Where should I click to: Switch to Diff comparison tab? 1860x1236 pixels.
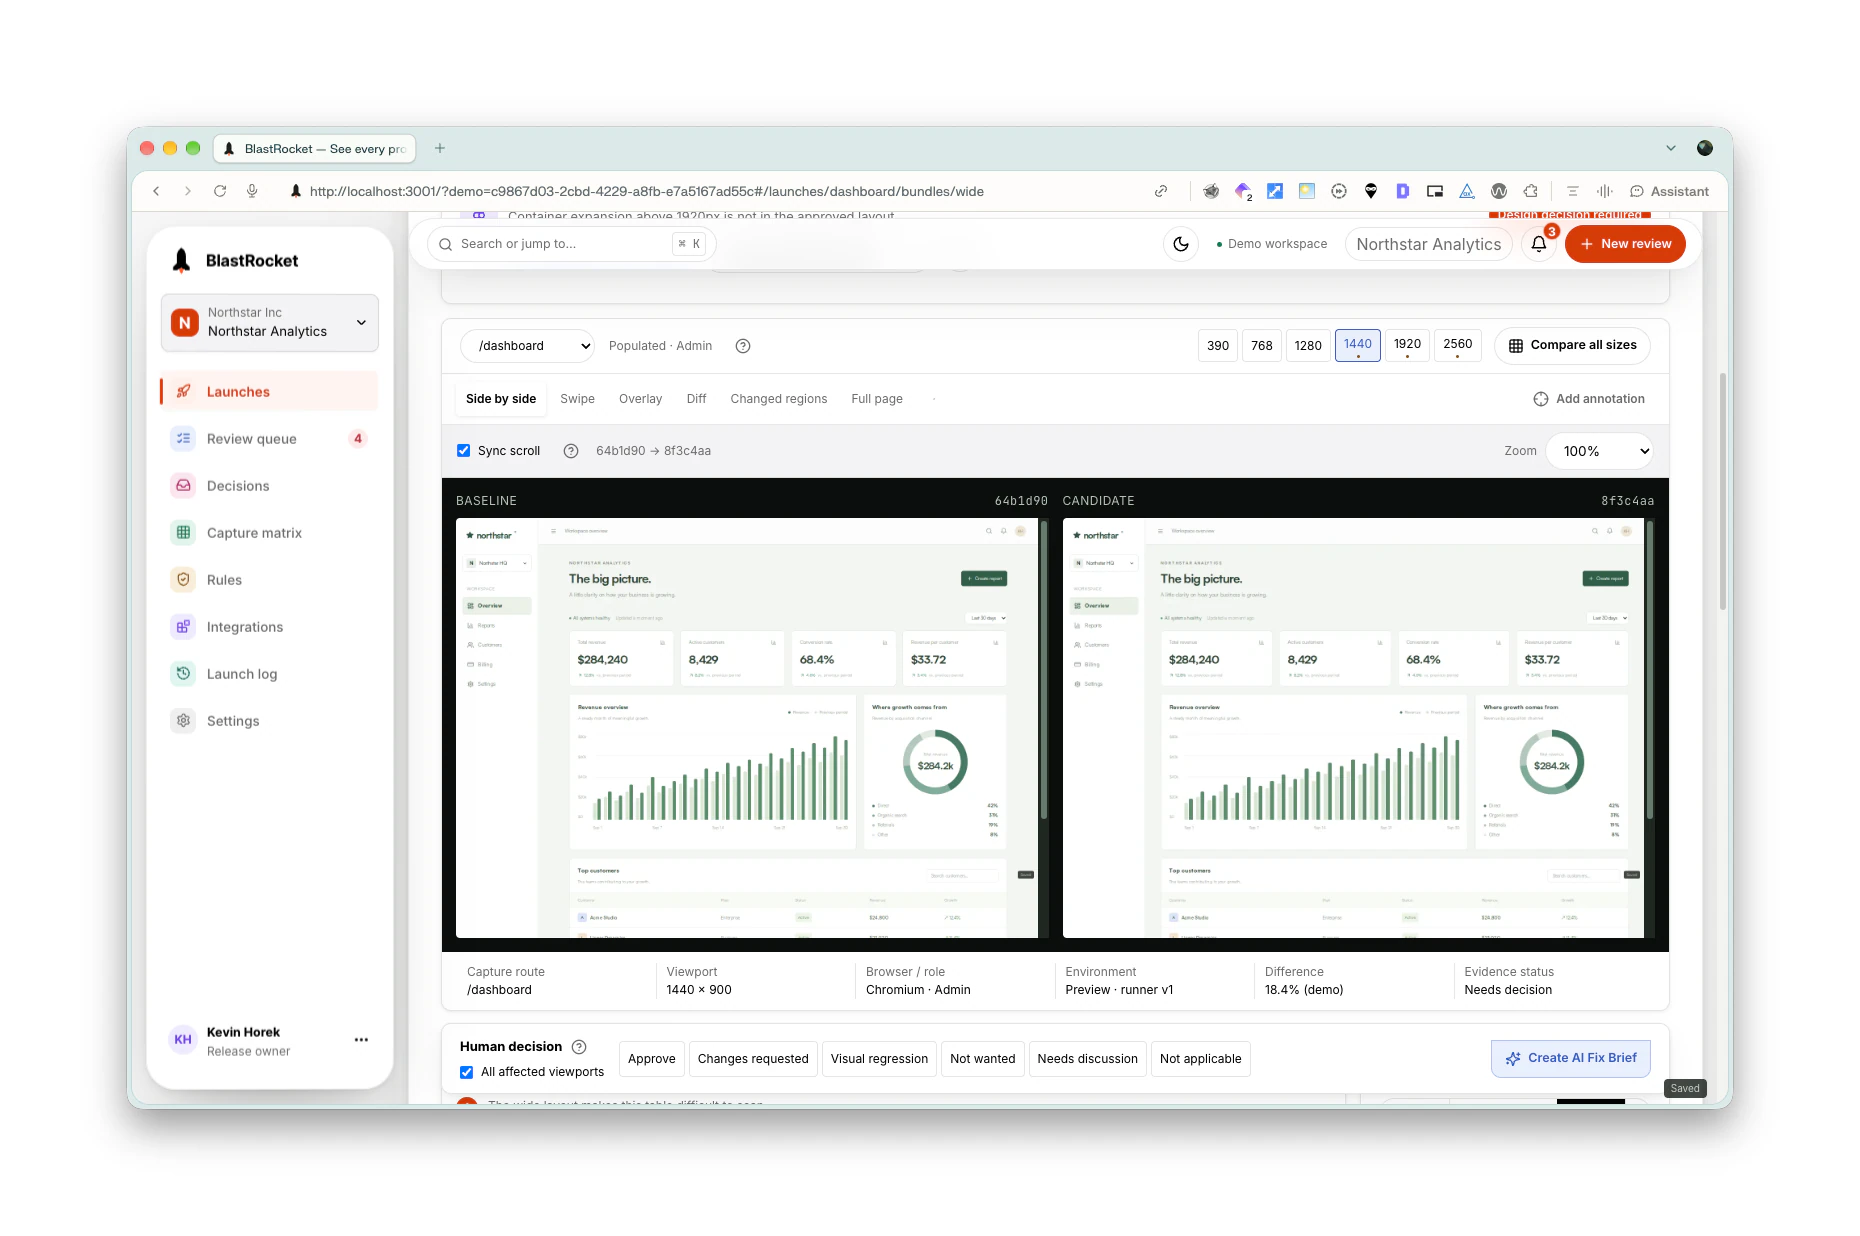pyautogui.click(x=696, y=399)
